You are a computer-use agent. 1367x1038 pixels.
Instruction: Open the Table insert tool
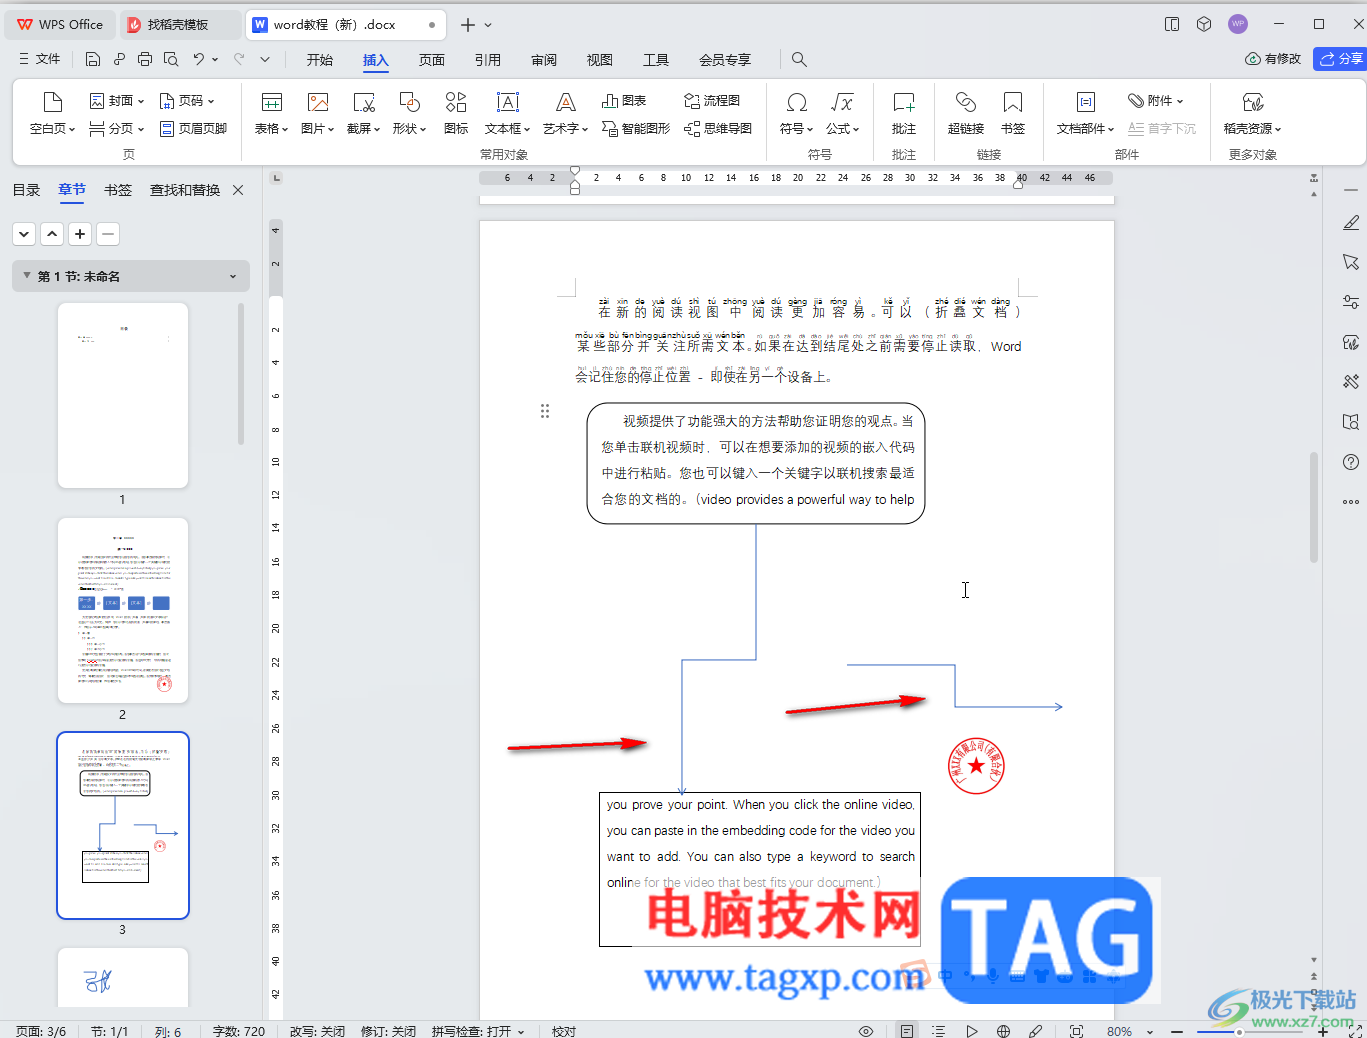pos(271,113)
